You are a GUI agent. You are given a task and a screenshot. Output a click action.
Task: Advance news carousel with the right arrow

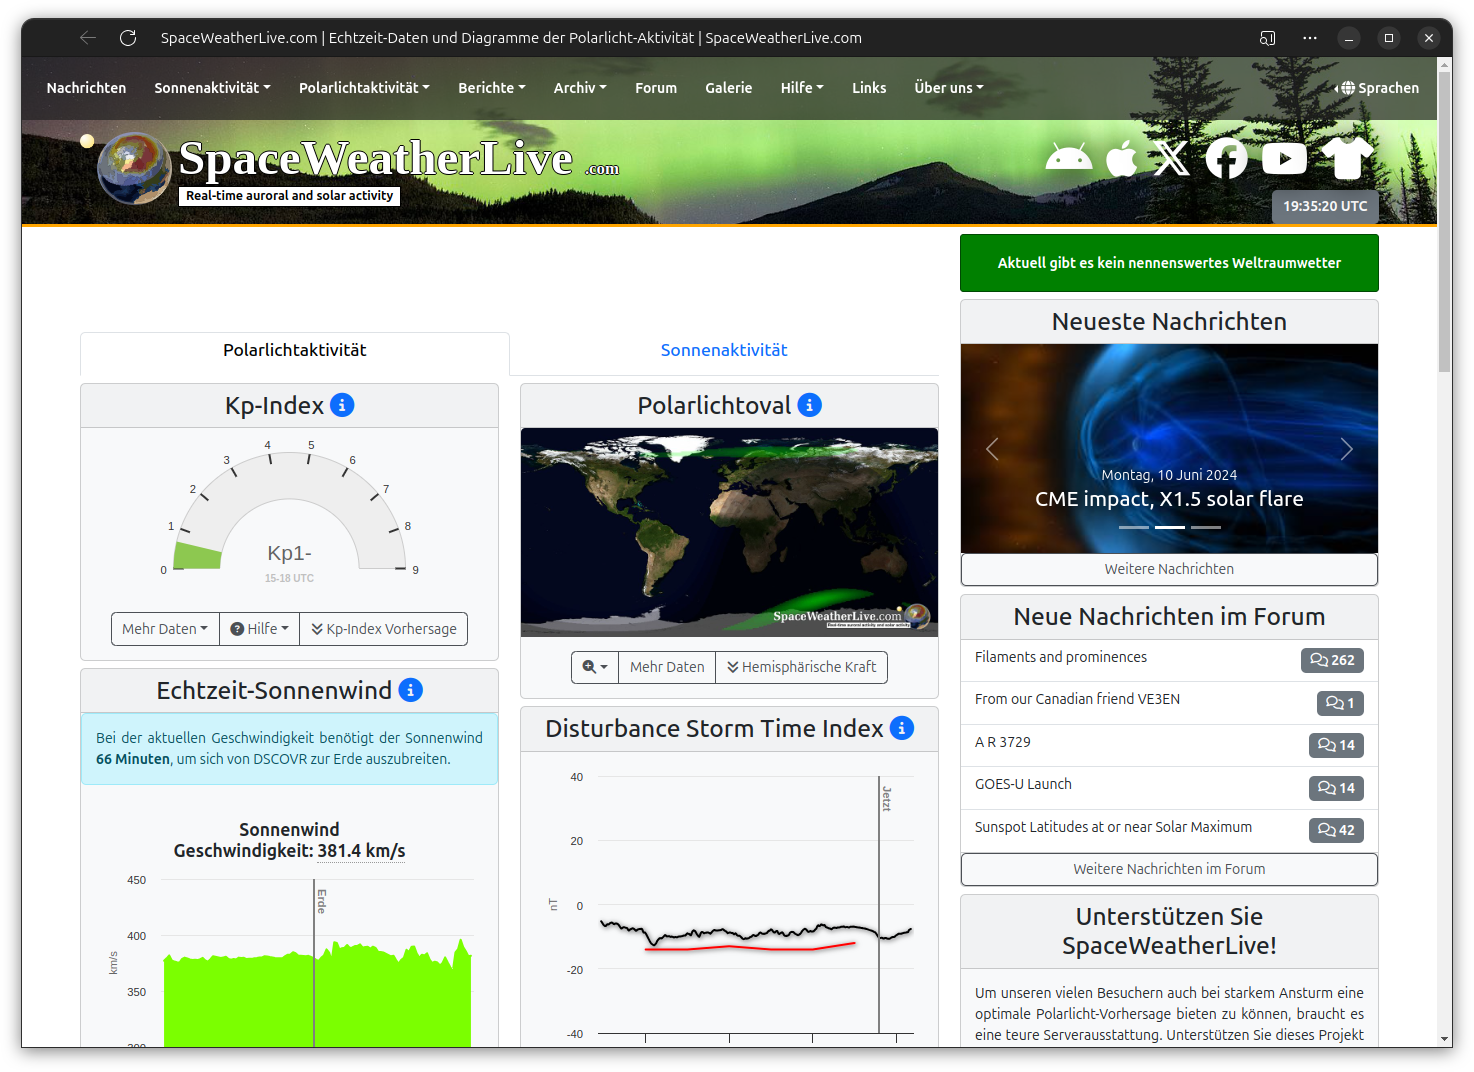coord(1346,449)
